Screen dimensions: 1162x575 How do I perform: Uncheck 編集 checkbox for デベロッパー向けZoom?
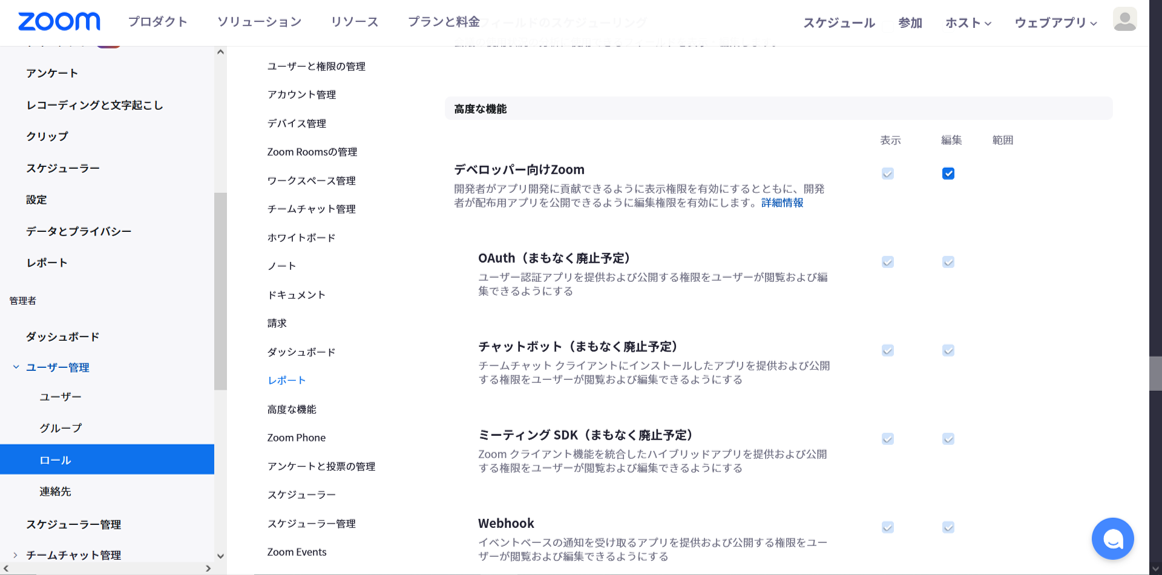(x=948, y=173)
